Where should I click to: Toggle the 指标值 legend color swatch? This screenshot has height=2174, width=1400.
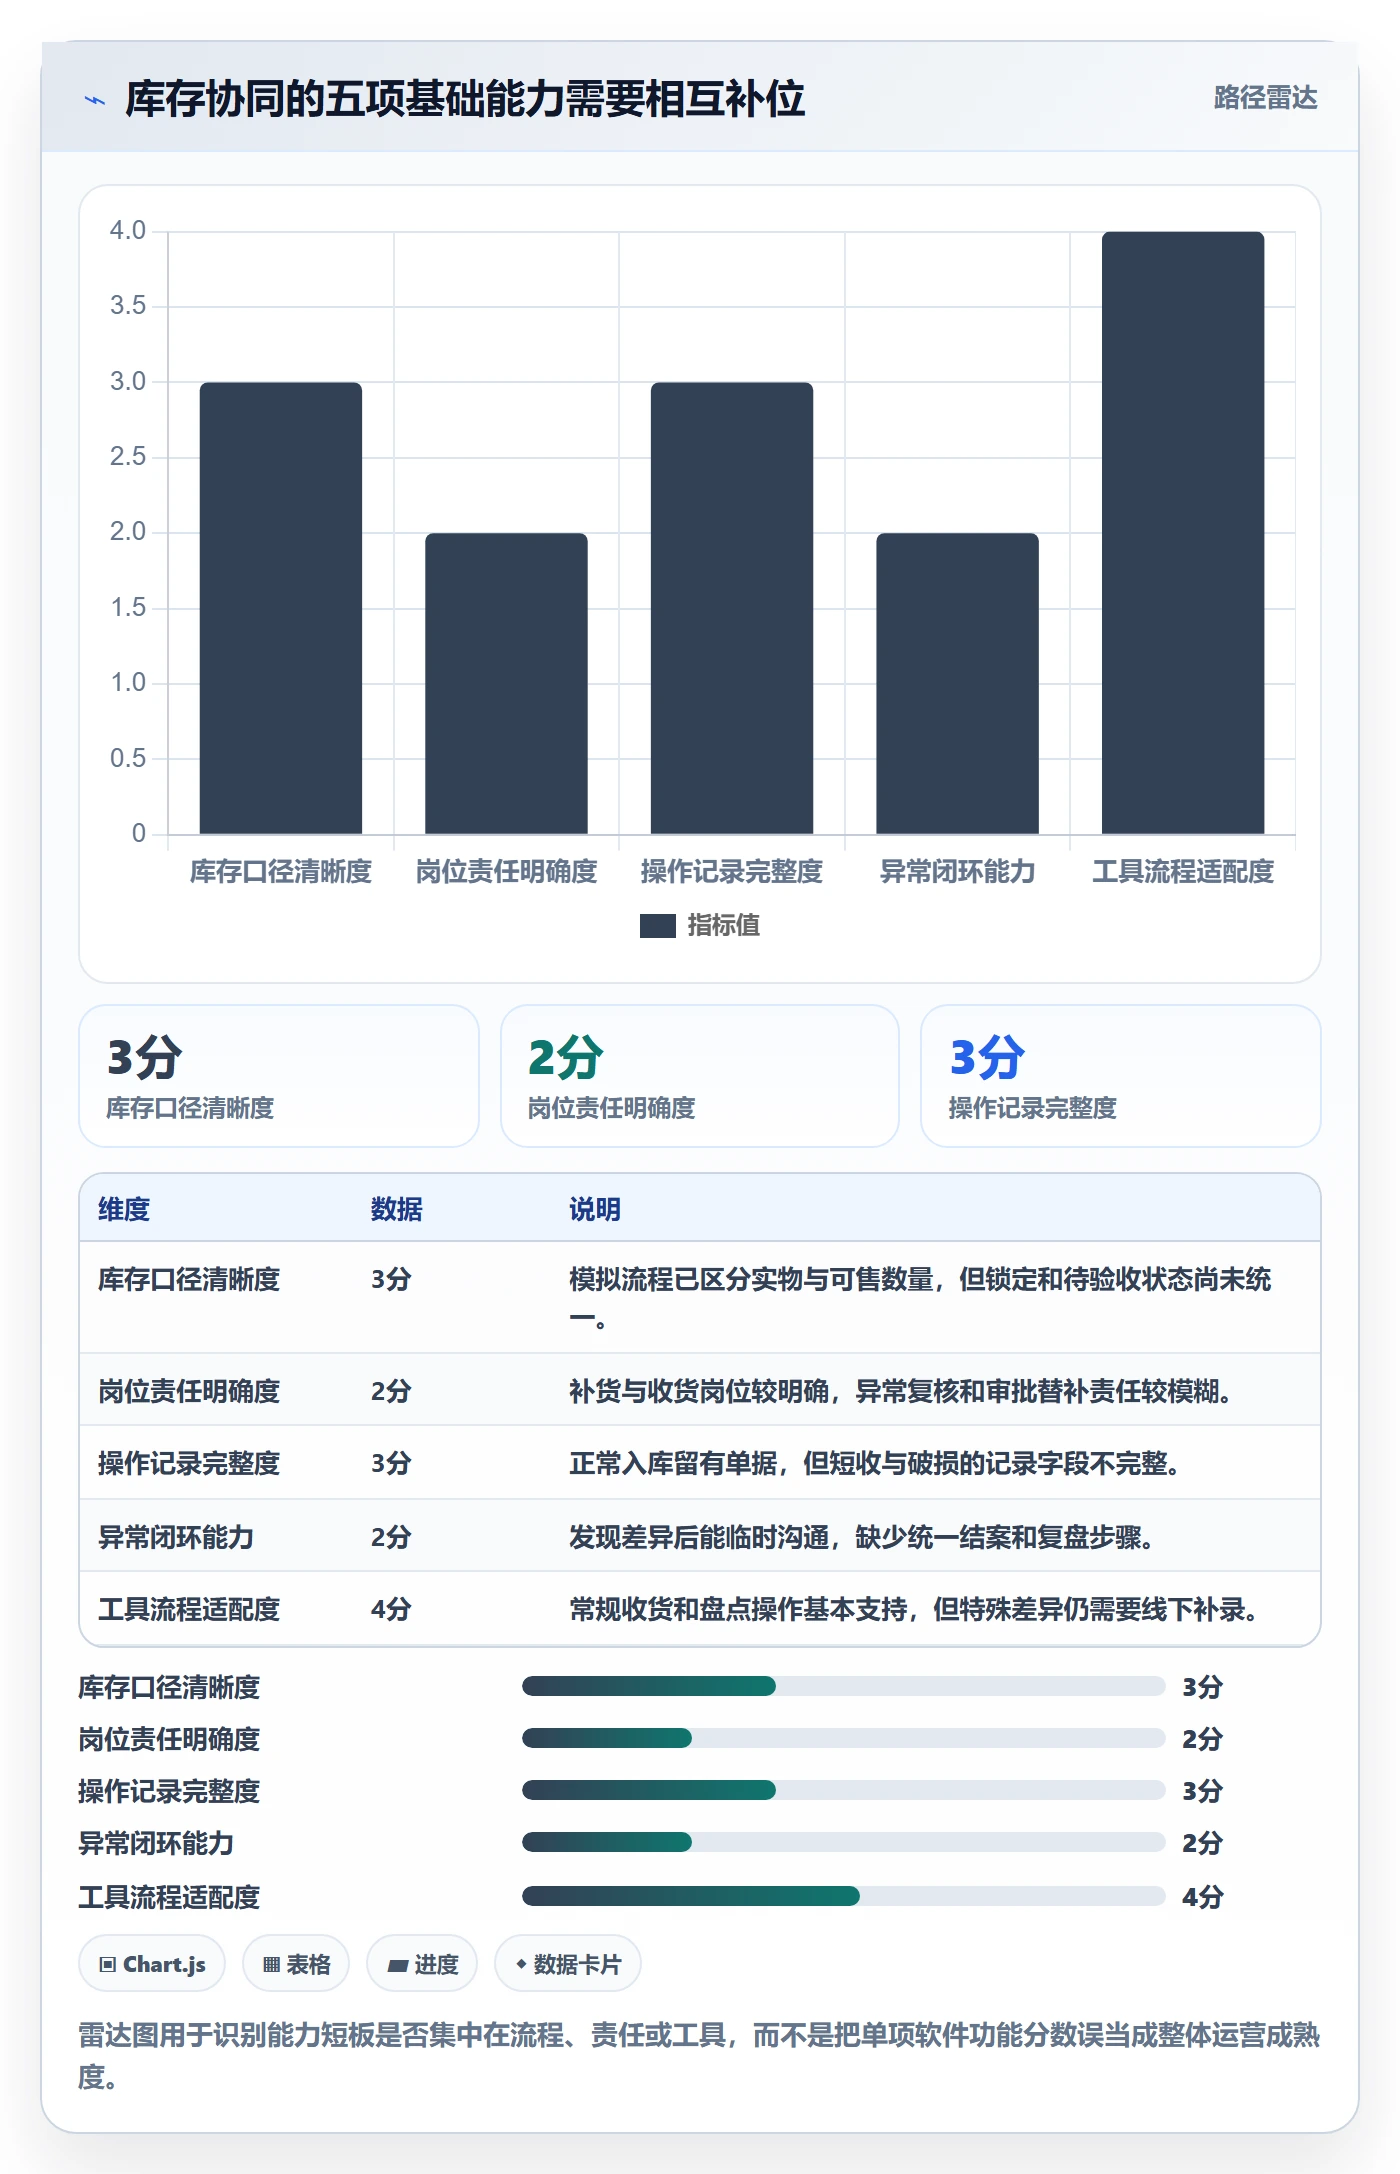pyautogui.click(x=657, y=926)
